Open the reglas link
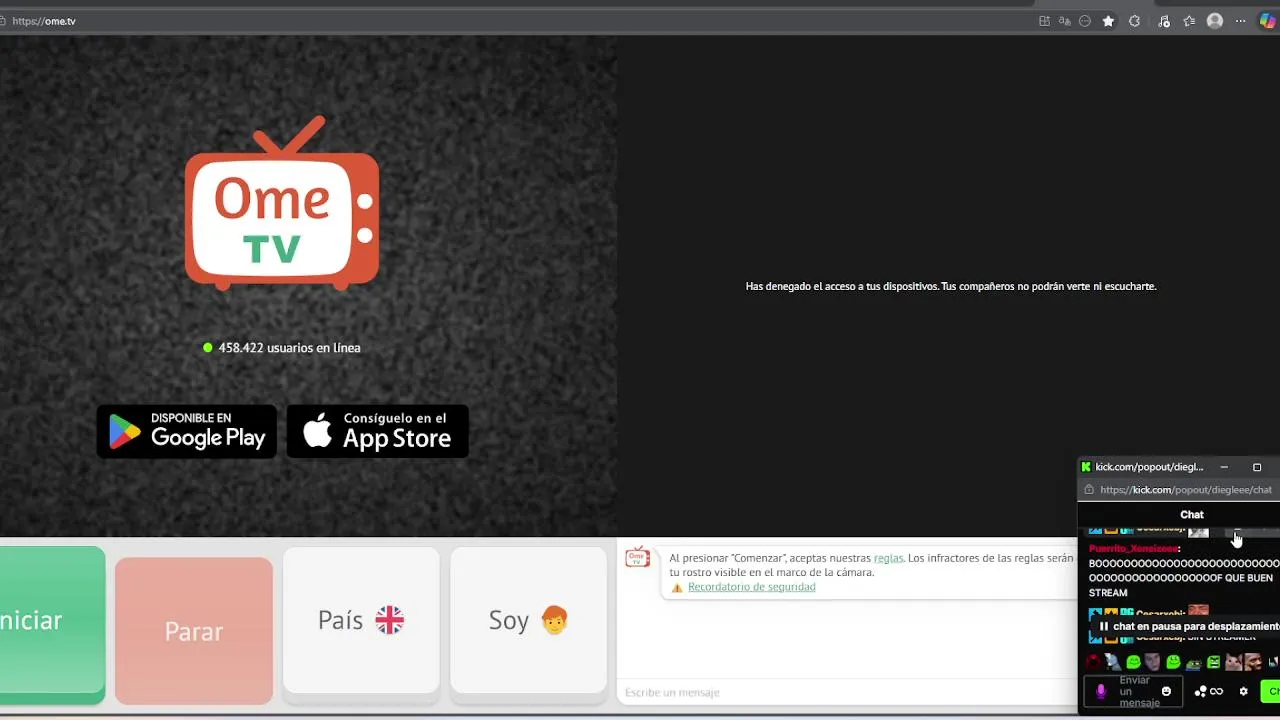Screen dimensions: 1280x720 tap(888, 558)
